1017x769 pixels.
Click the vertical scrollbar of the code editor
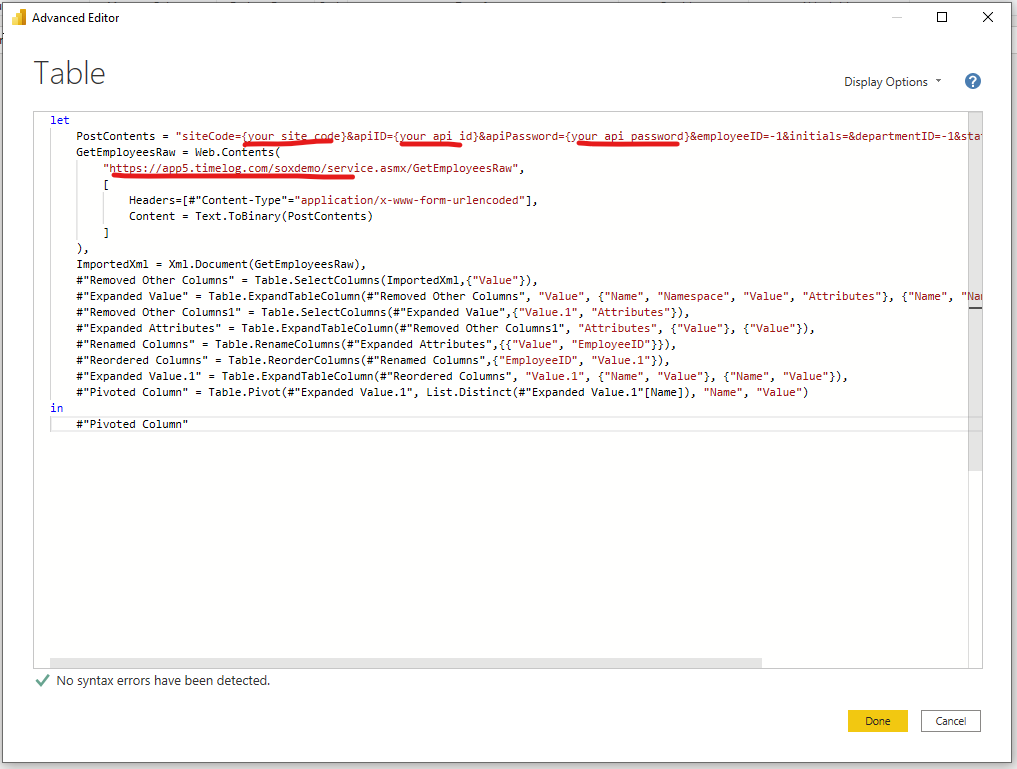point(975,300)
